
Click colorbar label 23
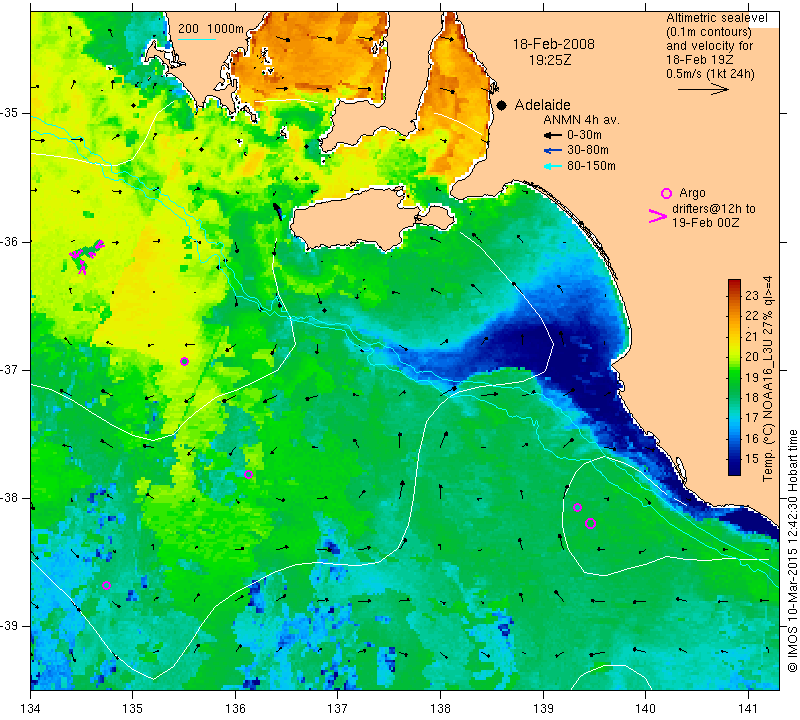point(752,295)
